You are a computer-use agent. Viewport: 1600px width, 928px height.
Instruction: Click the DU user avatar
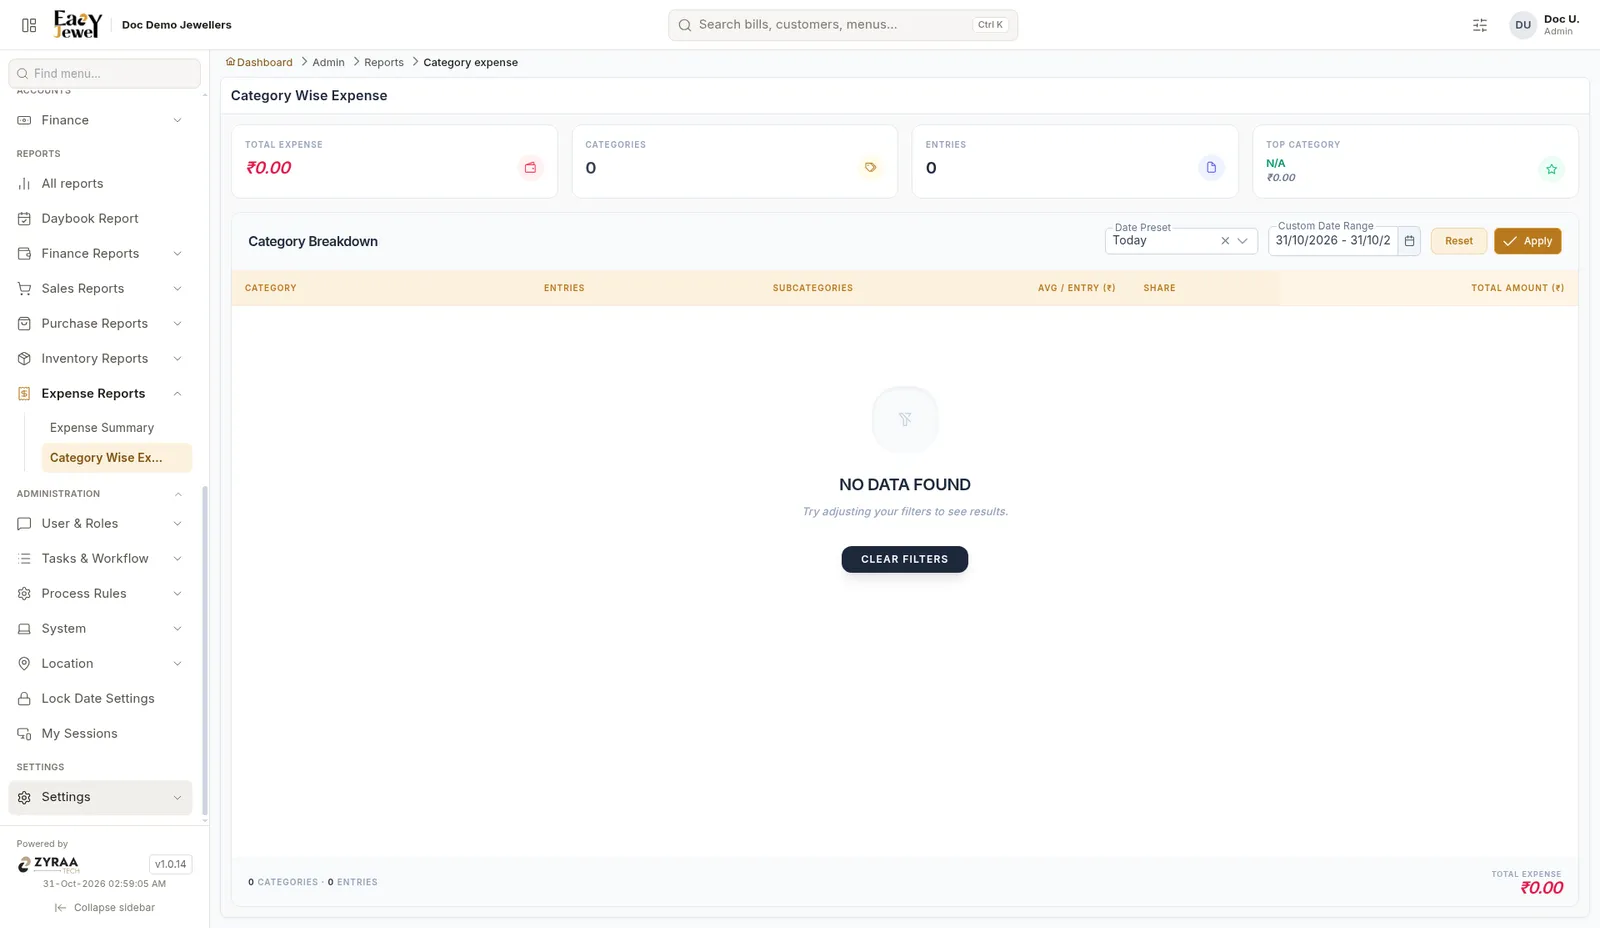tap(1523, 25)
